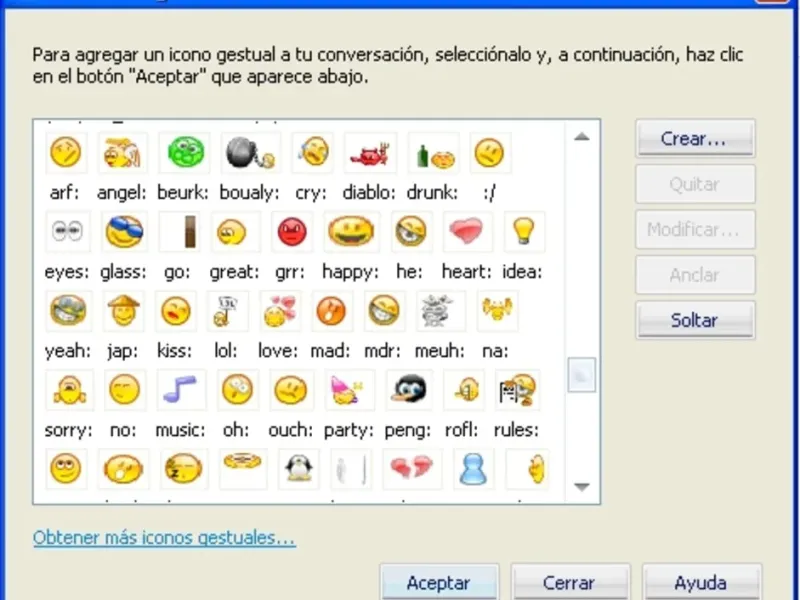The width and height of the screenshot is (800, 600).
Task: Select the party: hat emoticon
Action: point(349,390)
